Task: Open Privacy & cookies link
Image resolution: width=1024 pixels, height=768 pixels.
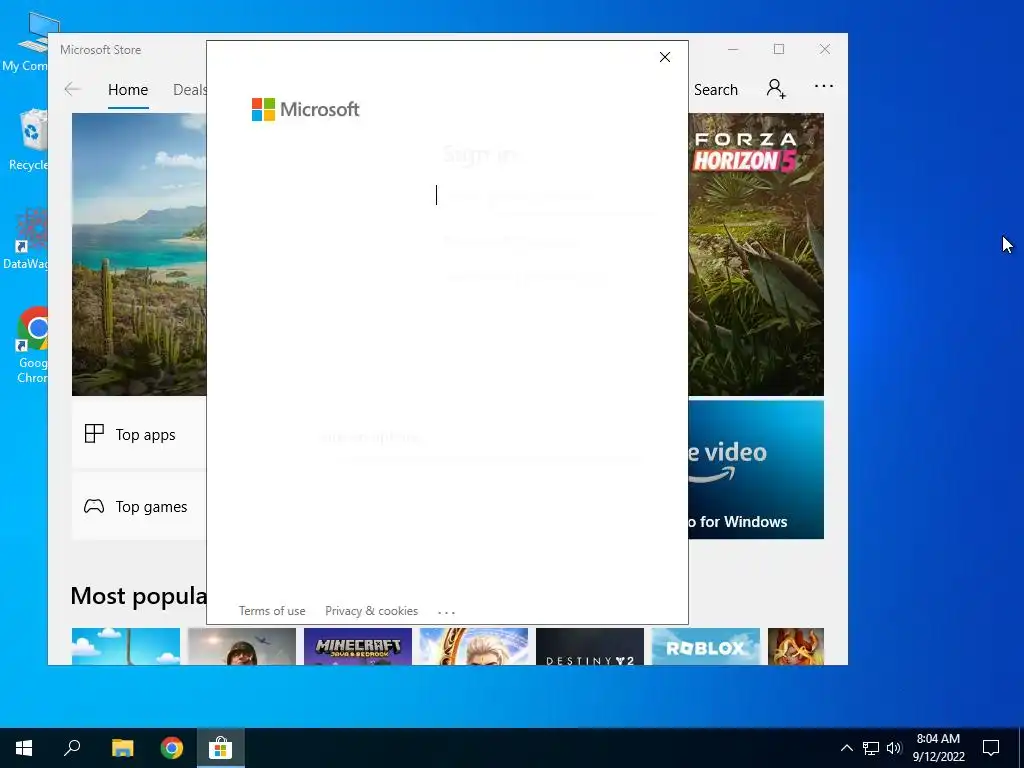Action: tap(372, 611)
